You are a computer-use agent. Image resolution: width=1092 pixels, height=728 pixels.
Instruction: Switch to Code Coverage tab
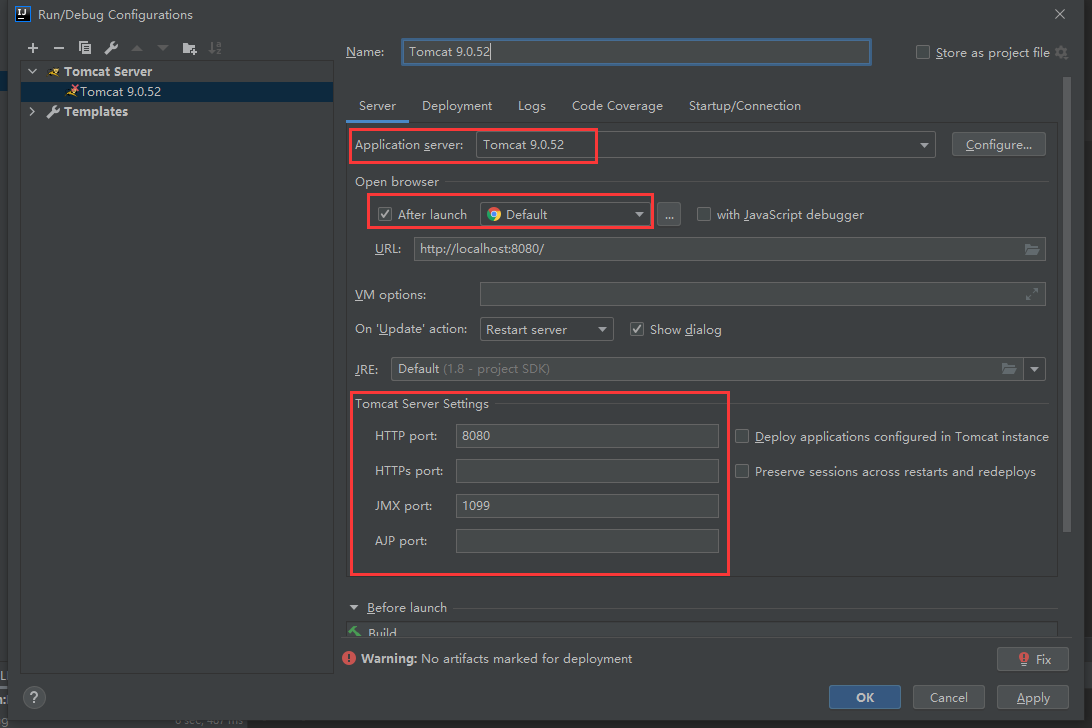(x=617, y=106)
